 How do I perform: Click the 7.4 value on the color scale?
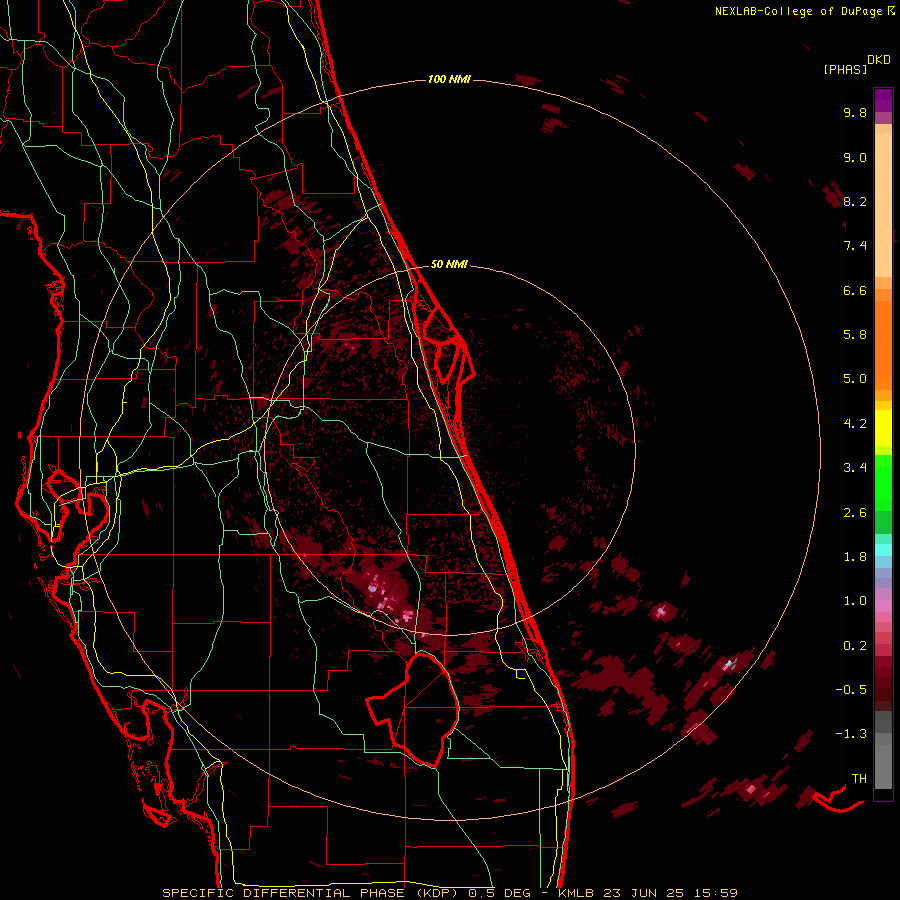click(855, 246)
